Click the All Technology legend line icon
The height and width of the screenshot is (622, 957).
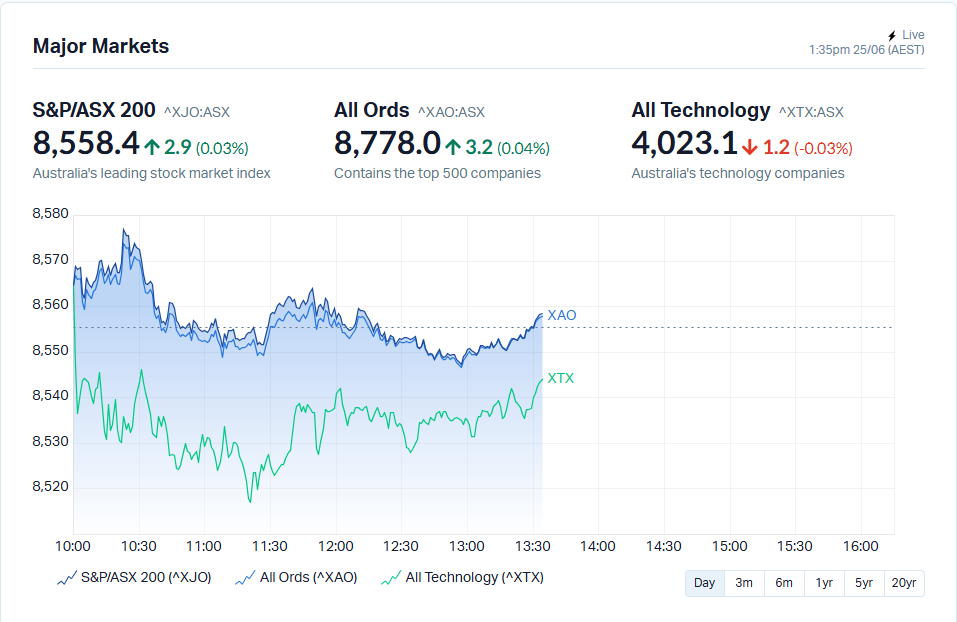pyautogui.click(x=391, y=577)
